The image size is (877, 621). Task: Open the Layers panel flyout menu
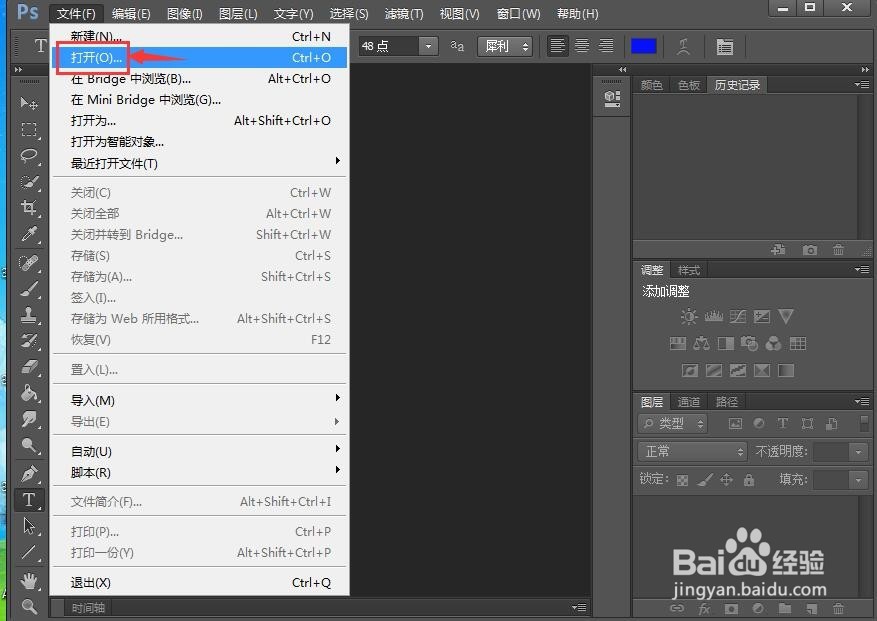[x=862, y=401]
